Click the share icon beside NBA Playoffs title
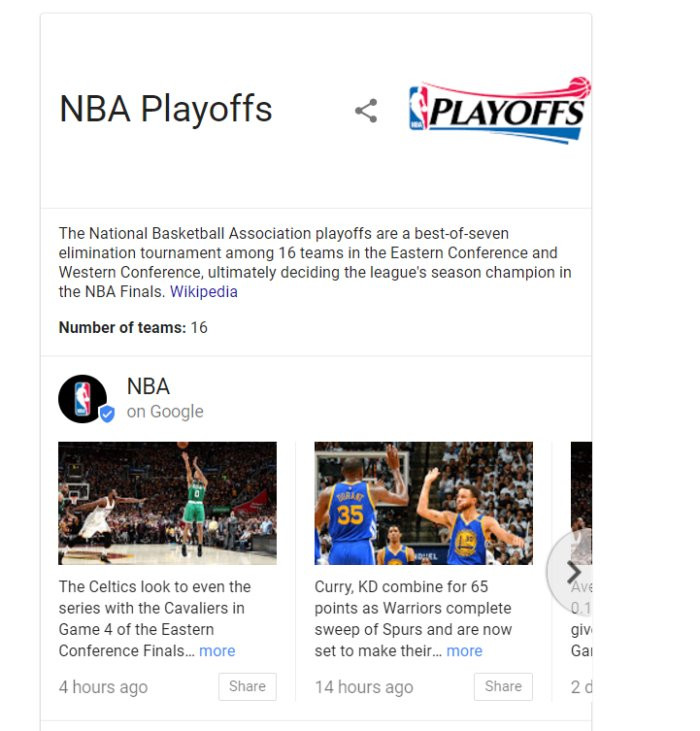700x731 pixels. pos(366,111)
